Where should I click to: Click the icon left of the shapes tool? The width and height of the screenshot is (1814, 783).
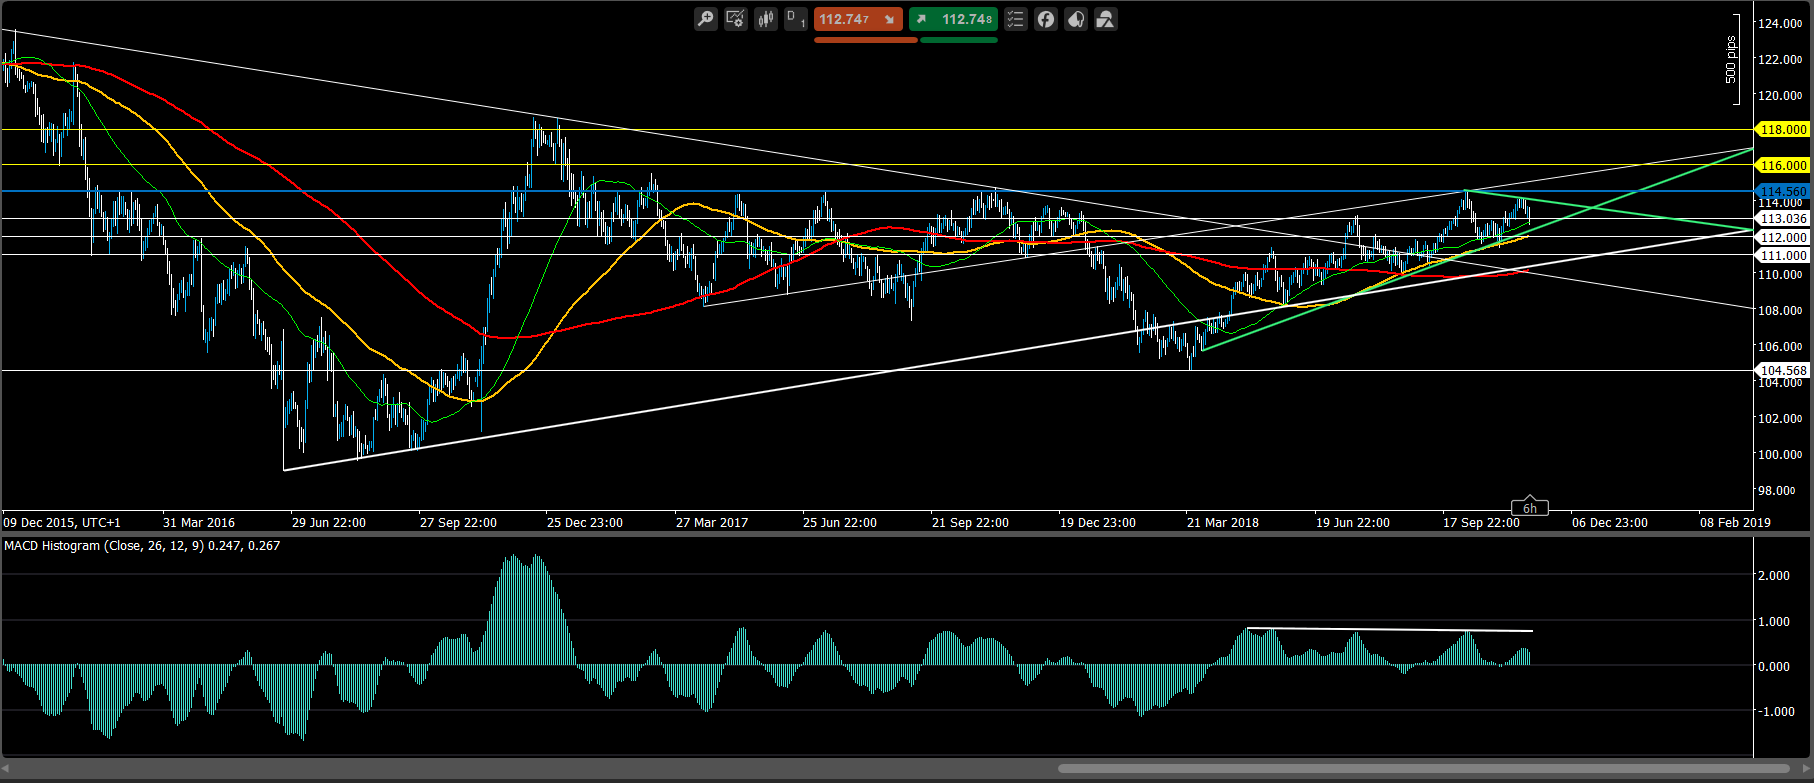pos(1076,19)
